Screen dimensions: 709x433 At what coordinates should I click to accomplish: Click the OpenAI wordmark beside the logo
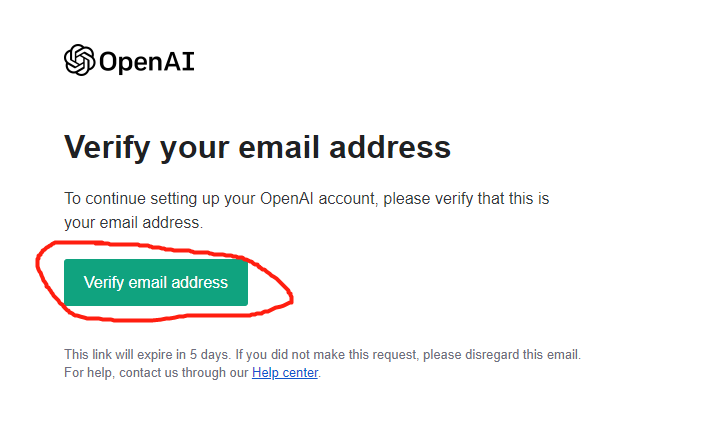[x=147, y=62]
